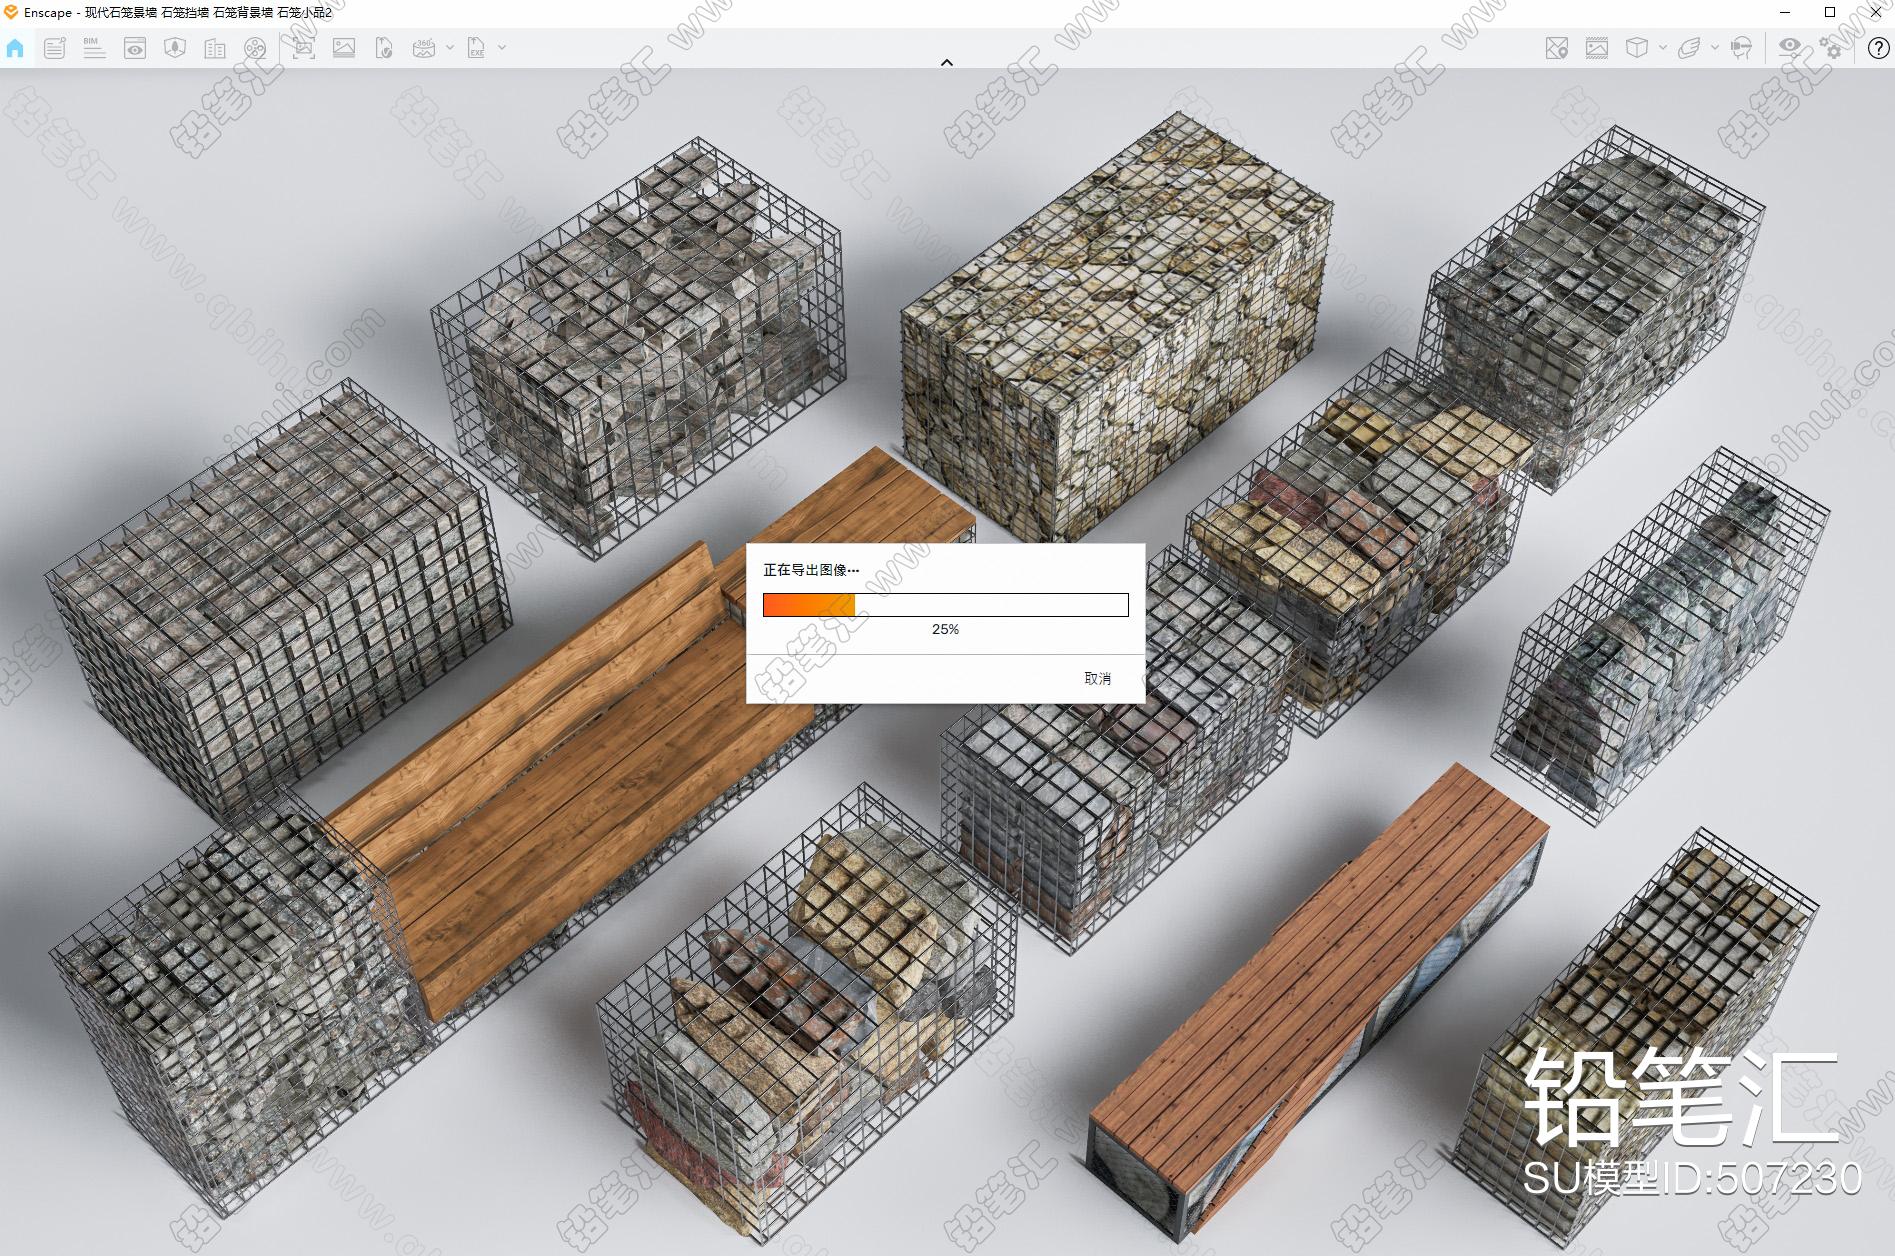1895x1256 pixels.
Task: Close the Enscape window
Action: (1874, 12)
